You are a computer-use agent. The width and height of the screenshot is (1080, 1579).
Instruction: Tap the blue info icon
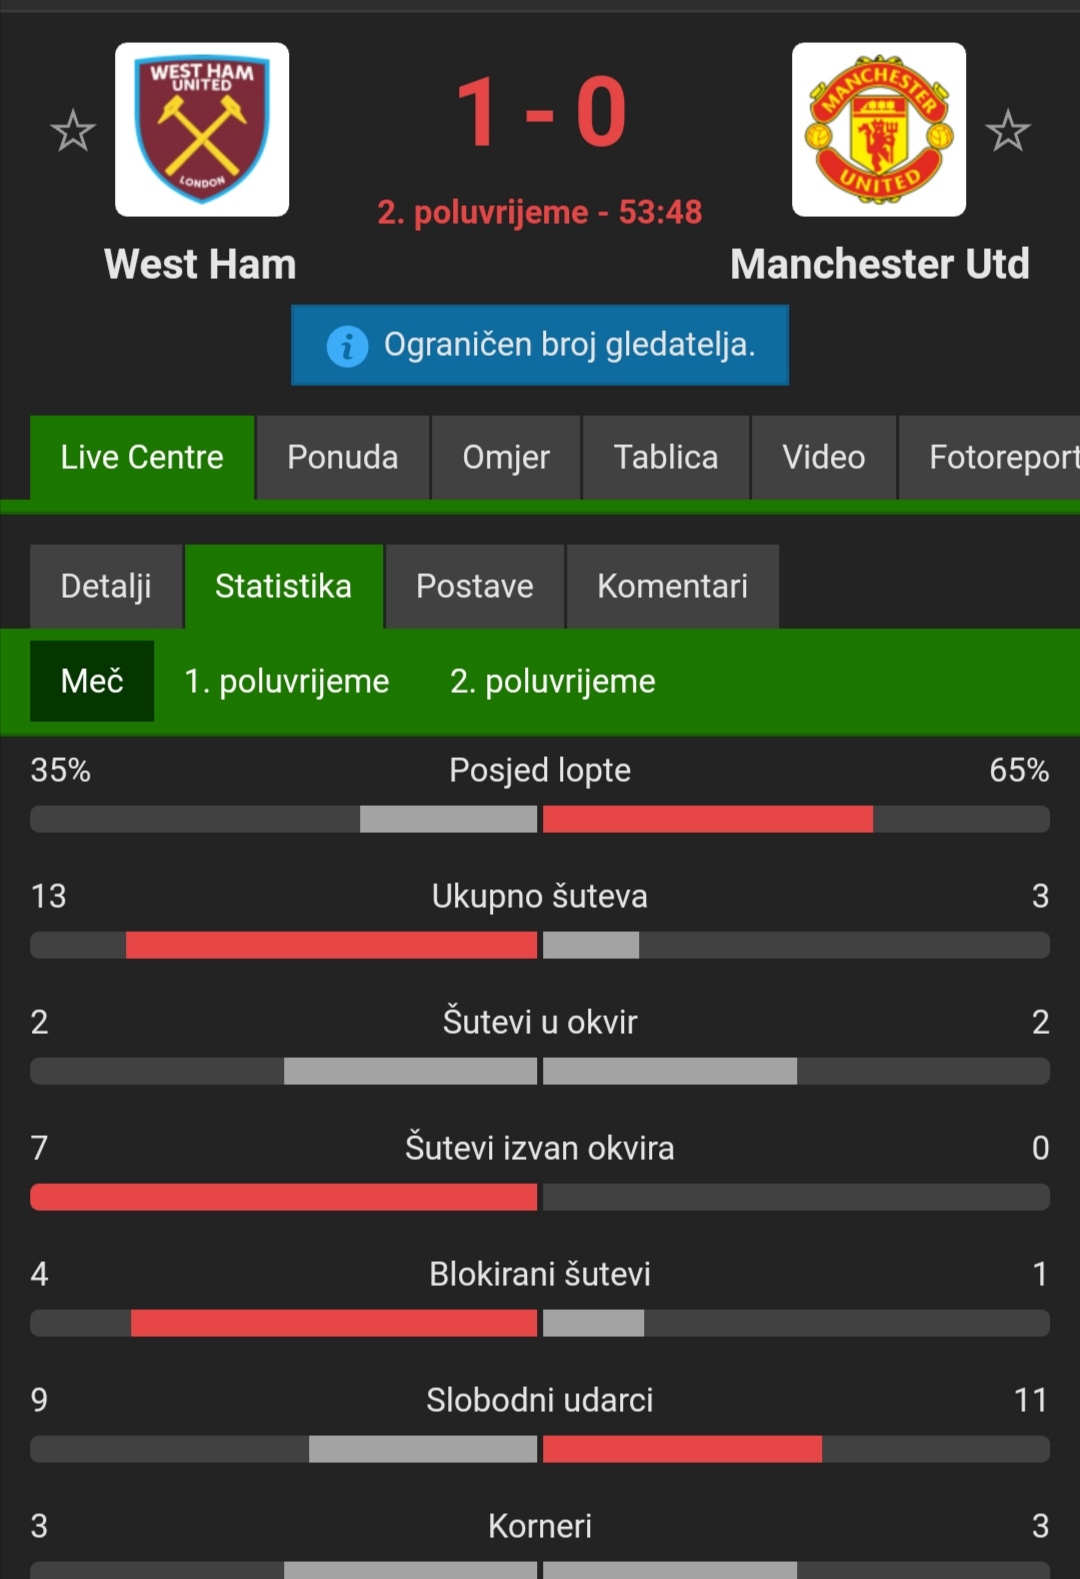pos(347,346)
